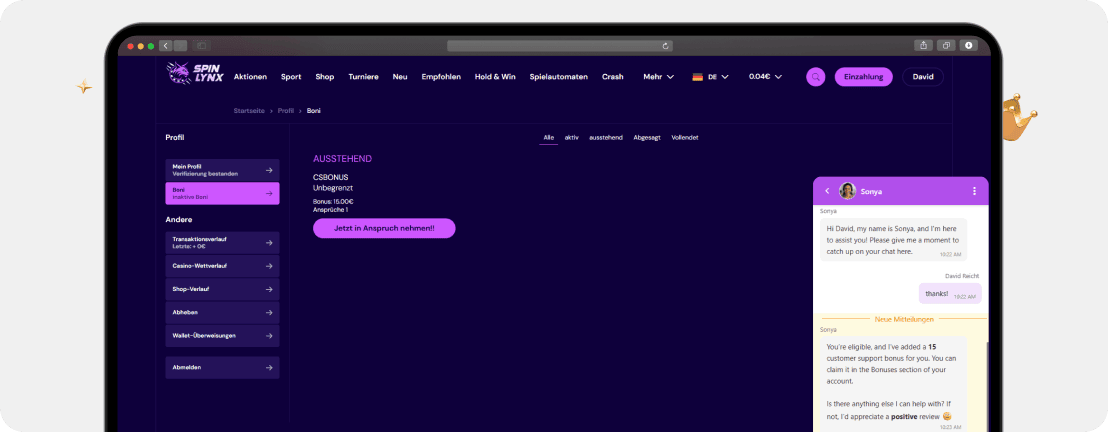Click the Neue Mitteilungen divider label
This screenshot has height=432, width=1108.
coord(904,320)
